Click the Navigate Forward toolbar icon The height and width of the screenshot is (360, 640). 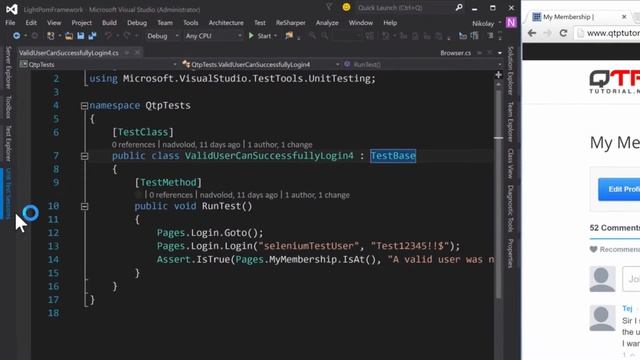point(34,36)
